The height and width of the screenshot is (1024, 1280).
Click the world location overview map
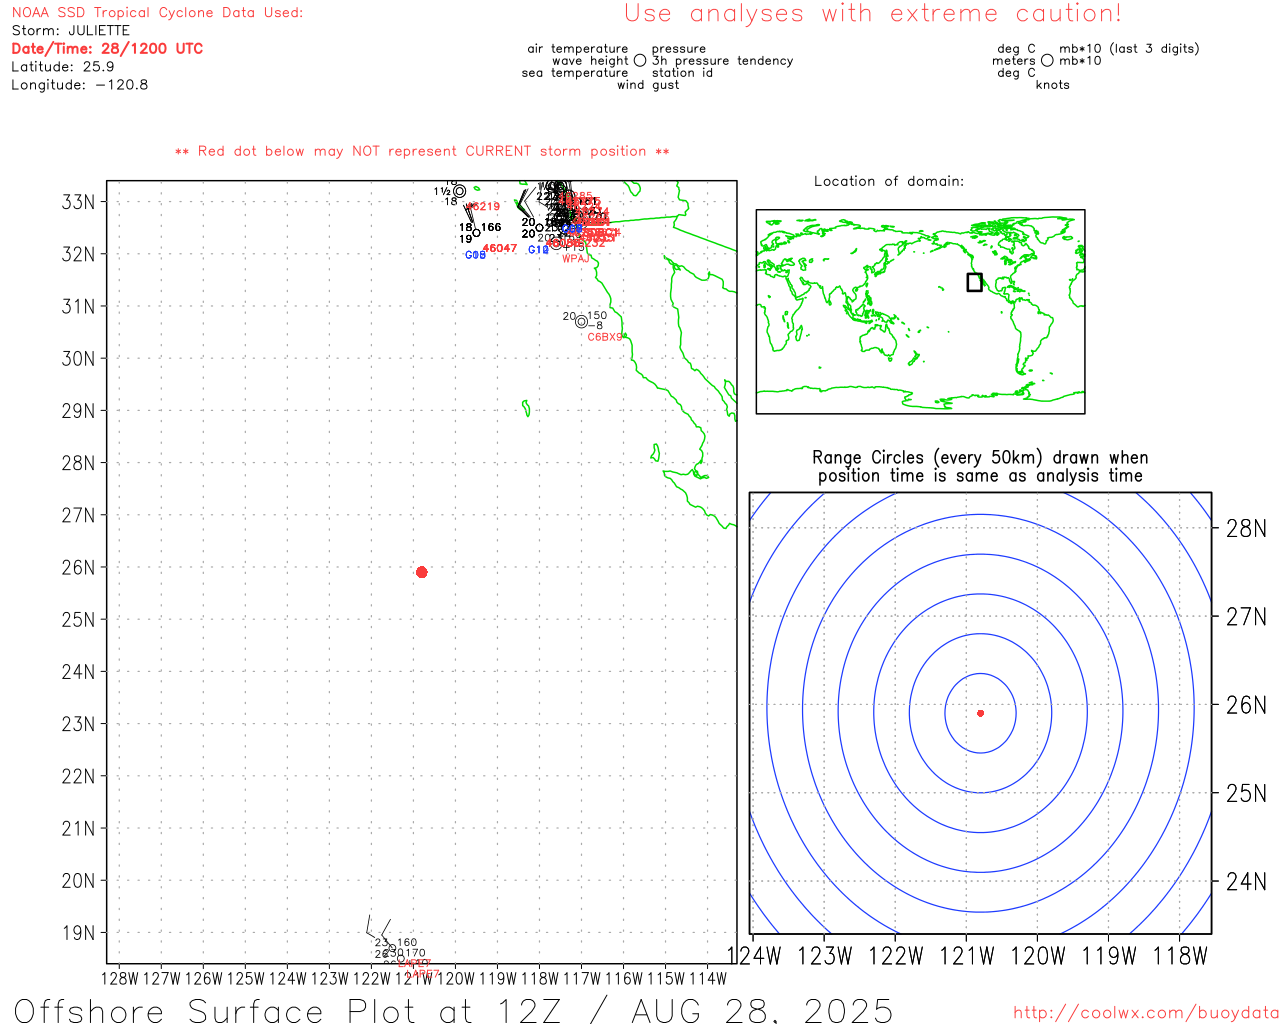920,311
